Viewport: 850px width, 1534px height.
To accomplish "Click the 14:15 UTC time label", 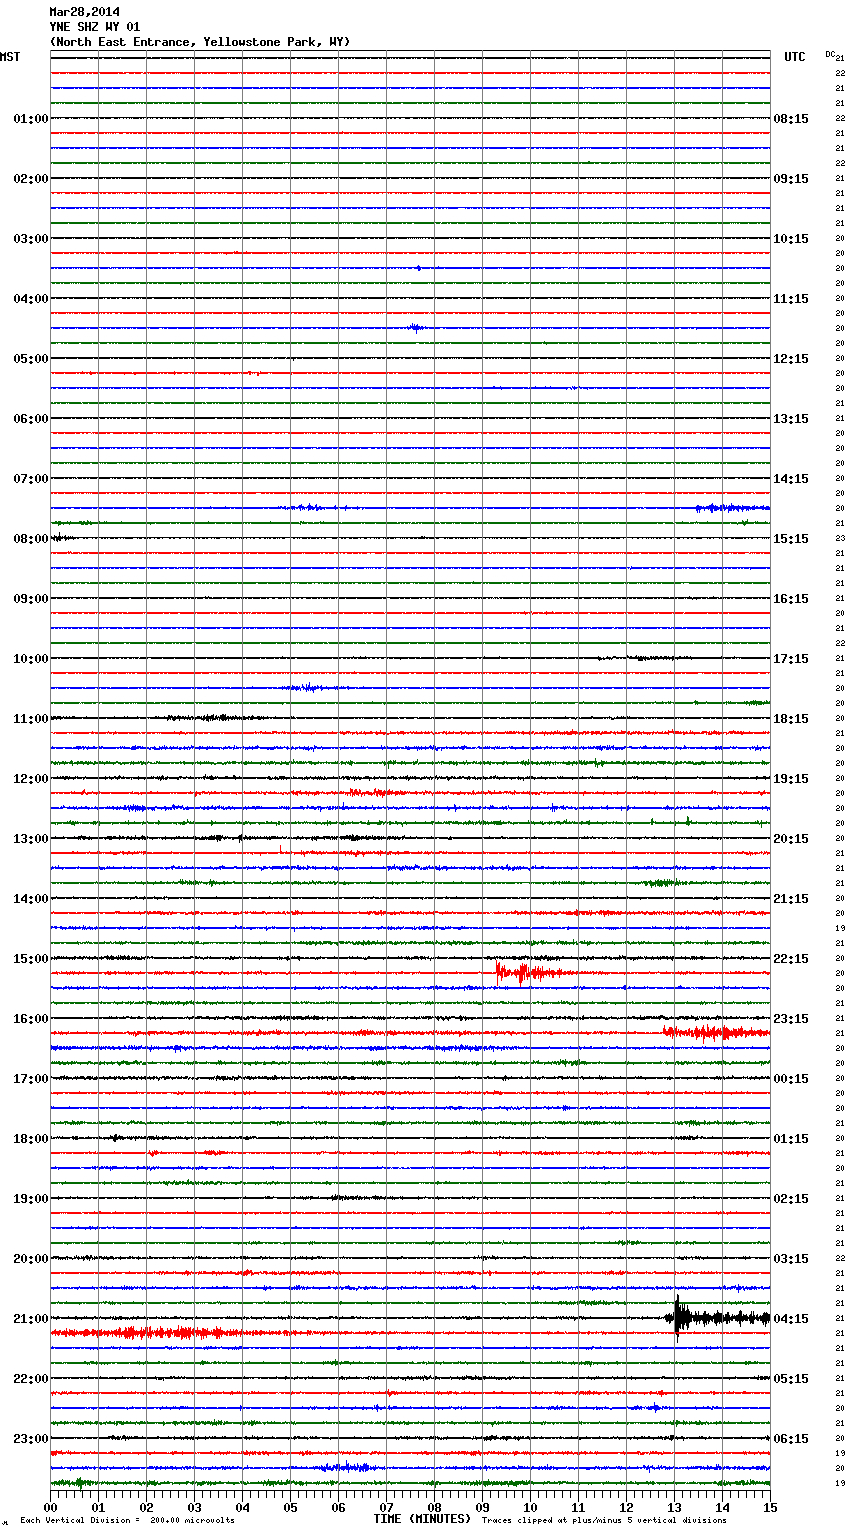I will coord(791,479).
